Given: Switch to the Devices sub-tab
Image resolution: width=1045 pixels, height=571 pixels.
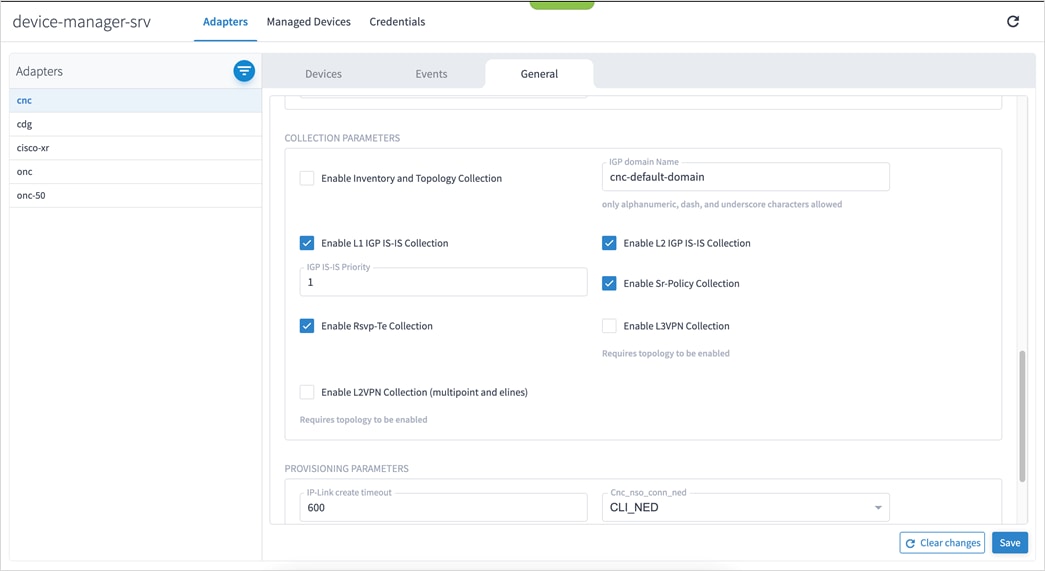Looking at the screenshot, I should 323,74.
